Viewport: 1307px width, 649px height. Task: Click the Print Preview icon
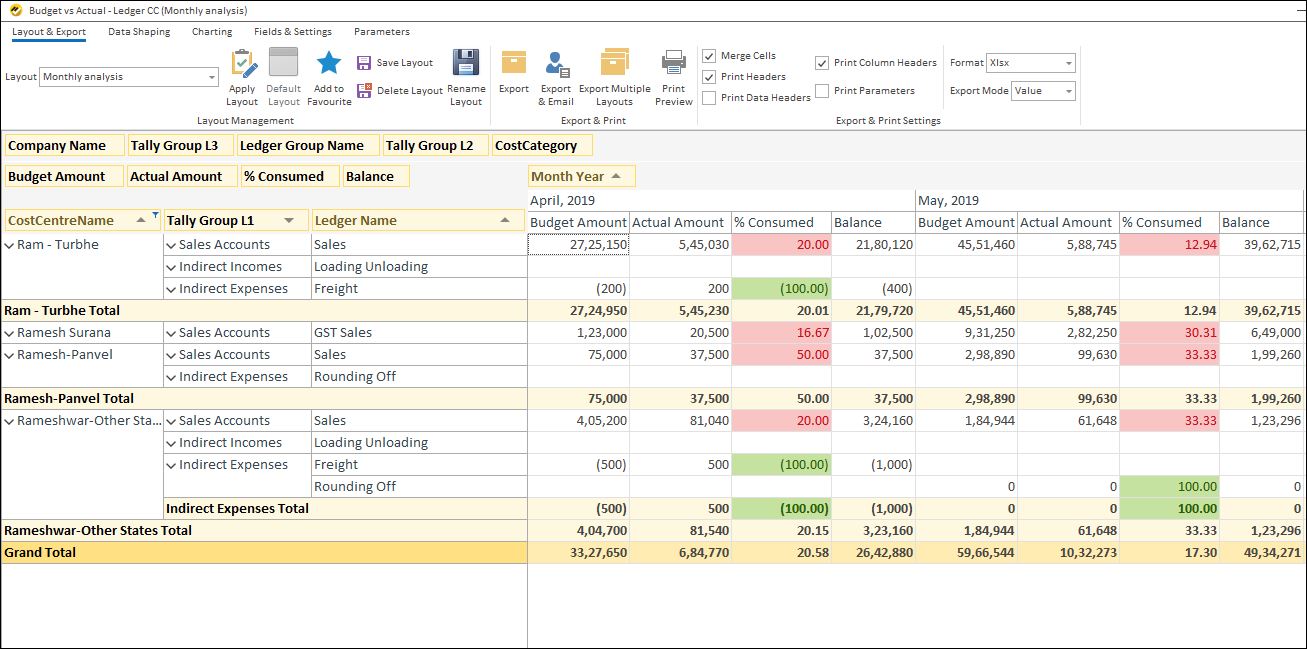tap(673, 75)
